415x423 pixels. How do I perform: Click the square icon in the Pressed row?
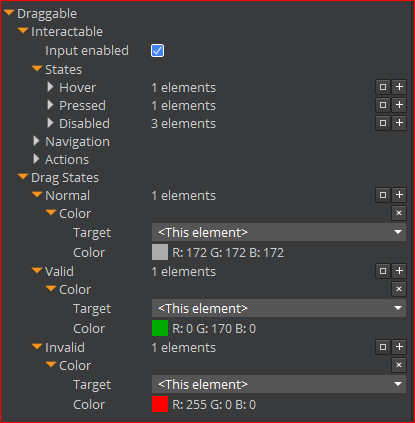383,105
